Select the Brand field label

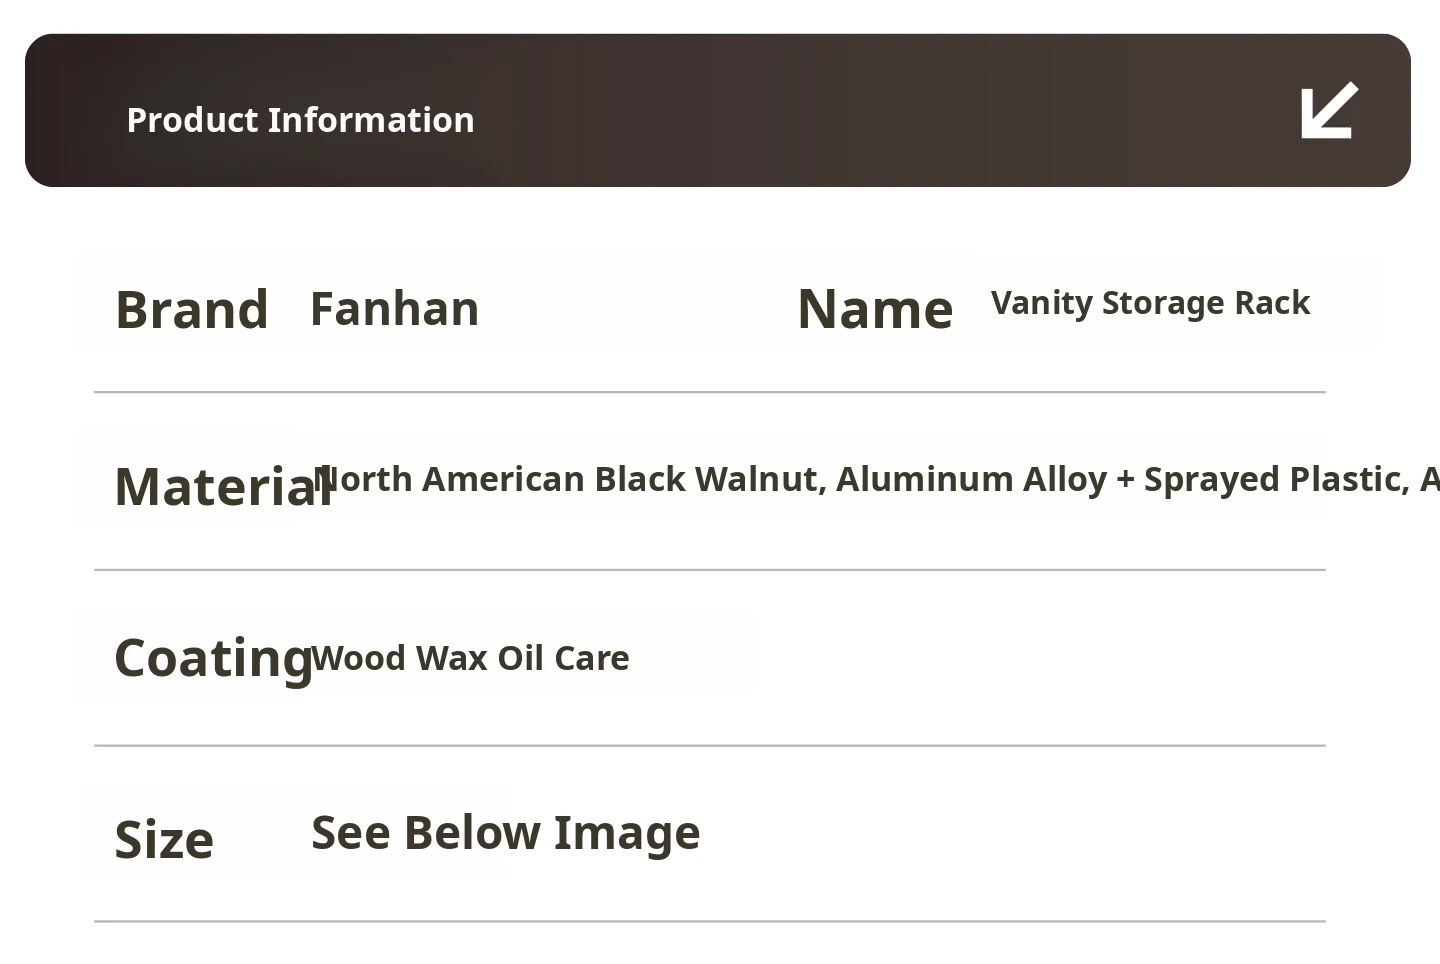click(192, 309)
